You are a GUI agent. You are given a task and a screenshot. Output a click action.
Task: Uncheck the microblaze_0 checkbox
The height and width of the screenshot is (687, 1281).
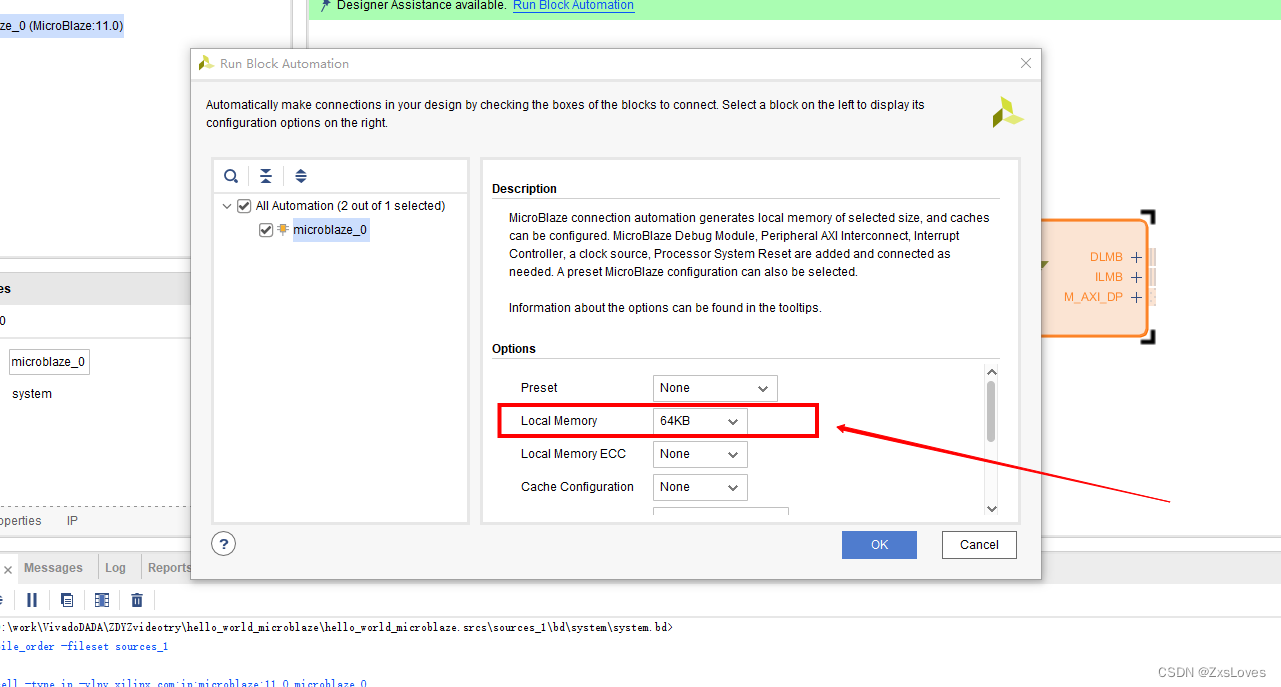point(266,230)
